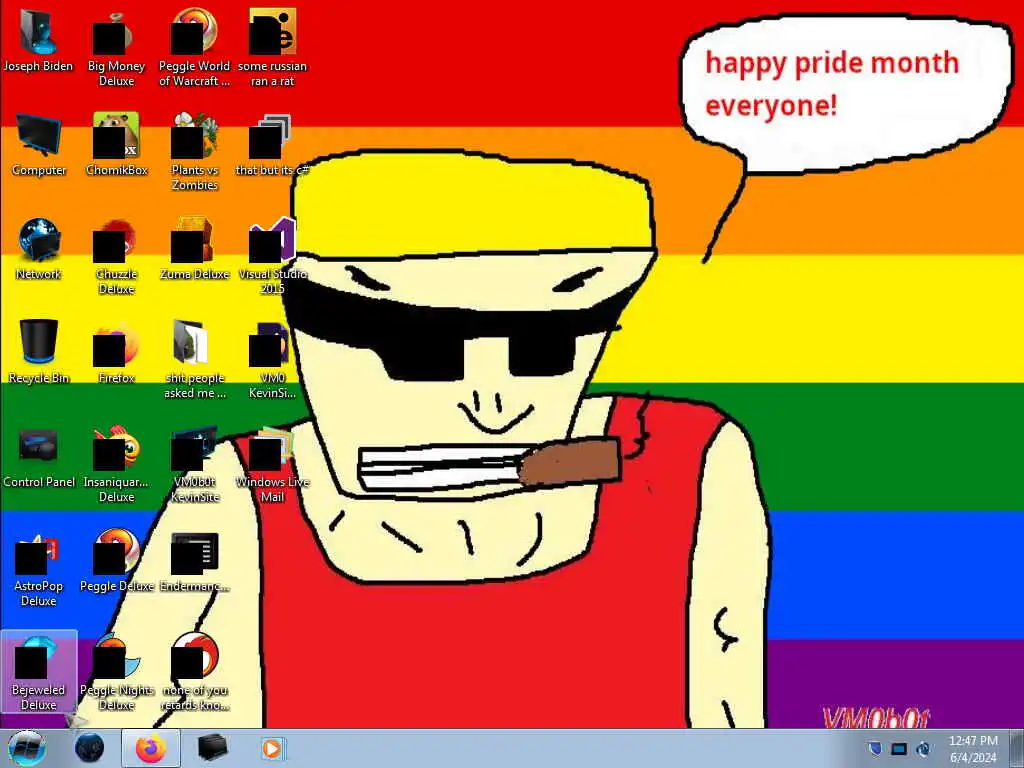
Task: Select the Big Money Deluxe shortcut
Action: tap(116, 49)
